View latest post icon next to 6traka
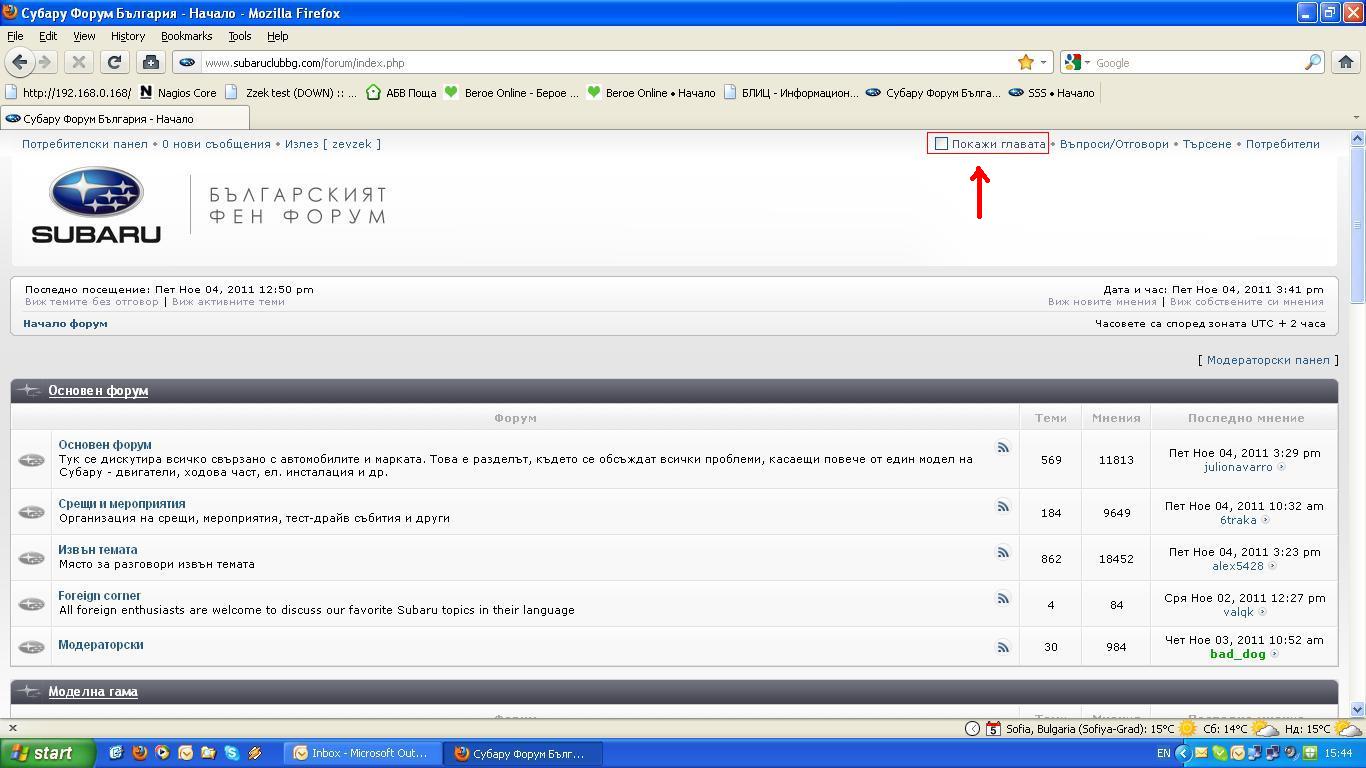1366x768 pixels. (x=1265, y=520)
